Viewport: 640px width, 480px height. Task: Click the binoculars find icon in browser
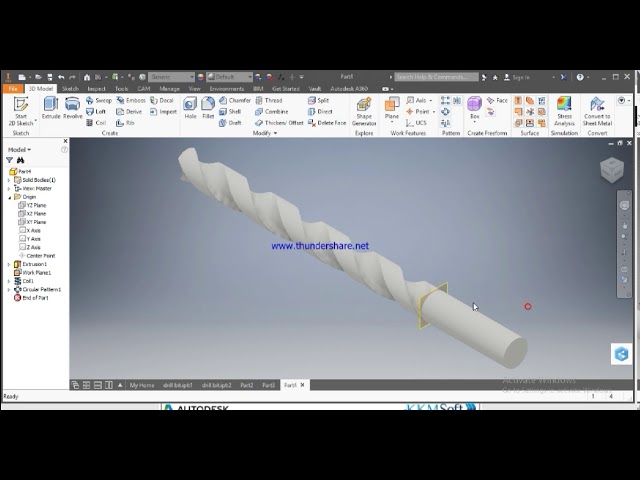[x=20, y=160]
